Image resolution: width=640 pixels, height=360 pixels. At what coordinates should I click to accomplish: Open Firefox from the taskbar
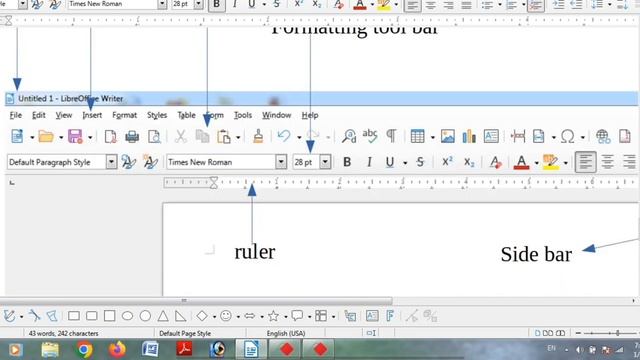point(118,349)
